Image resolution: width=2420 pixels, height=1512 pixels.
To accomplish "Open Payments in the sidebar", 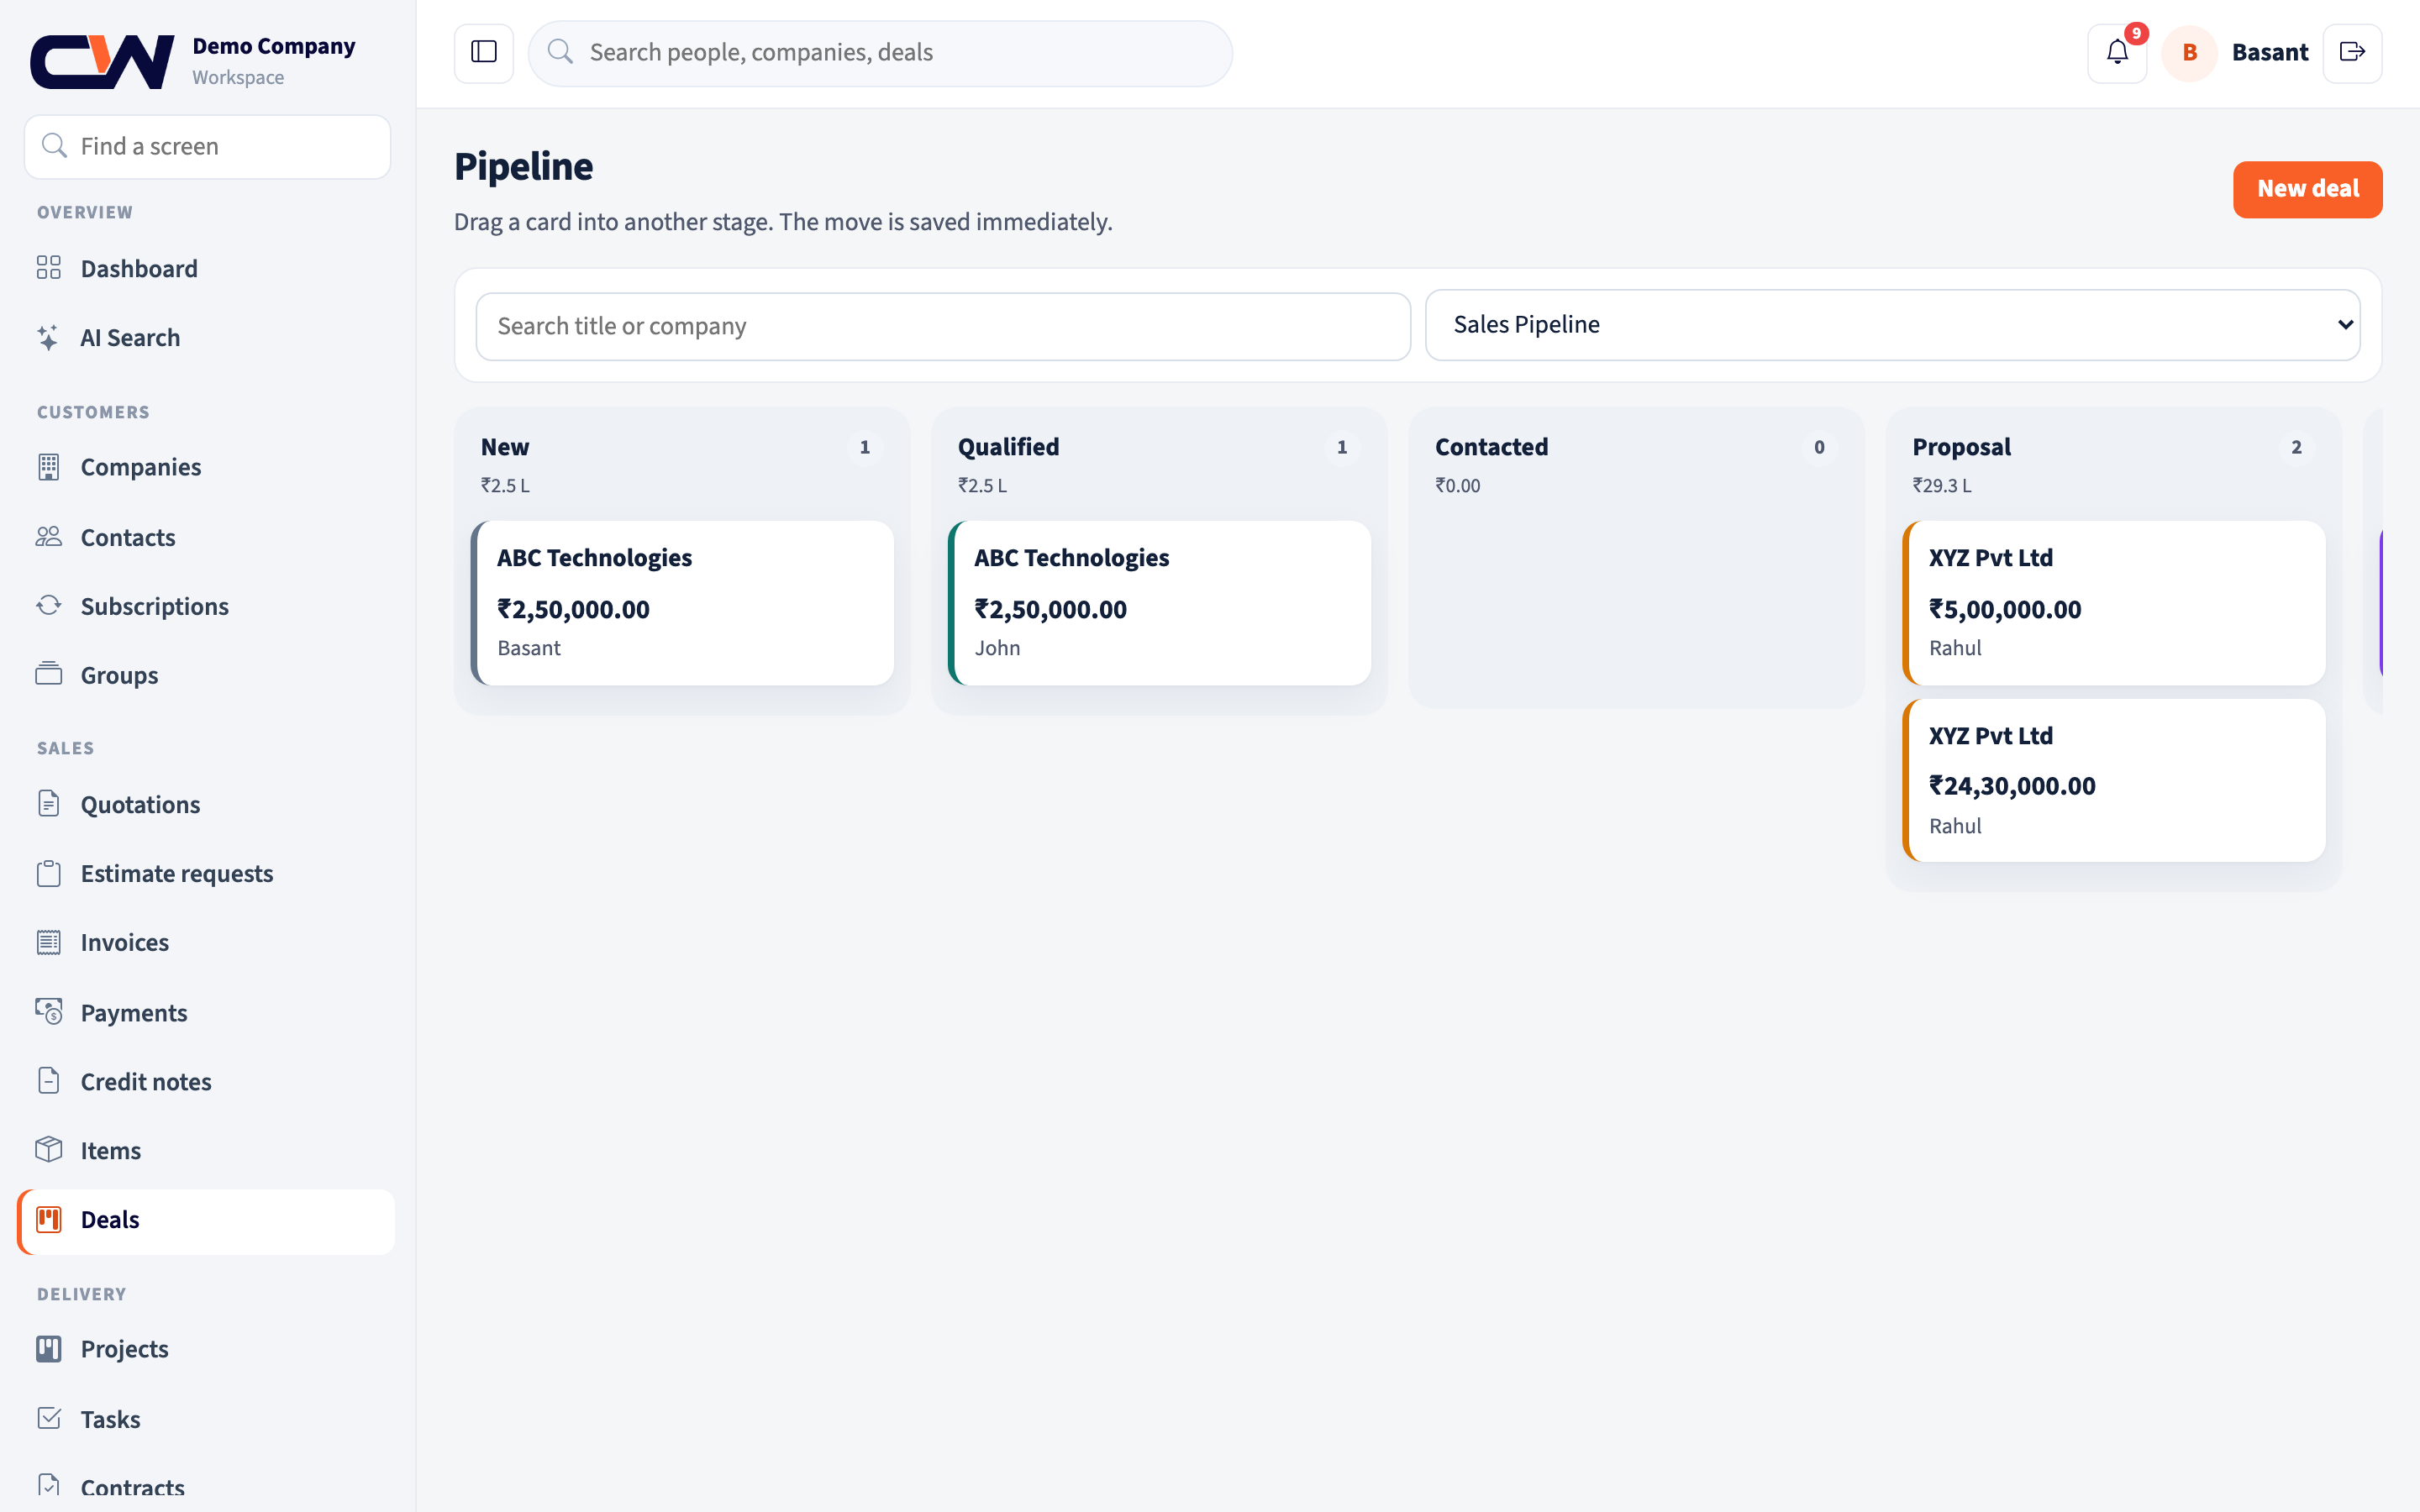I will 206,1012.
